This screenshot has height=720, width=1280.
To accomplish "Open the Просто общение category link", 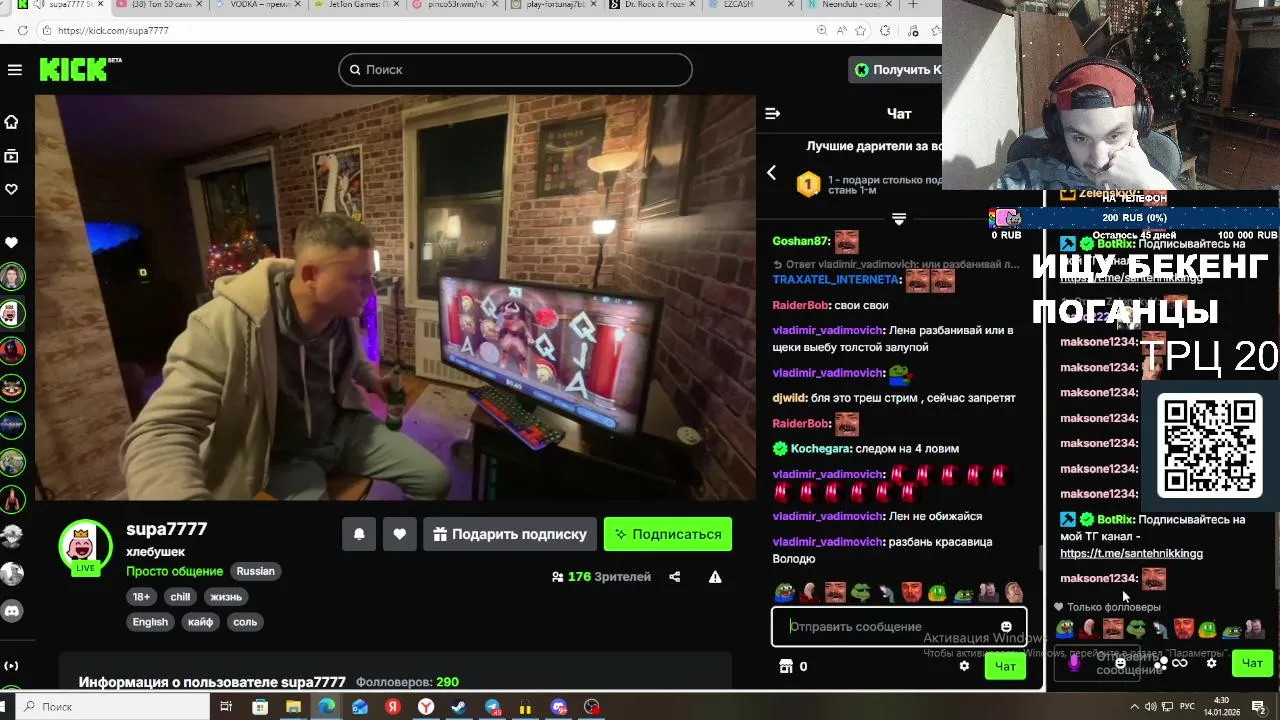I will click(174, 571).
